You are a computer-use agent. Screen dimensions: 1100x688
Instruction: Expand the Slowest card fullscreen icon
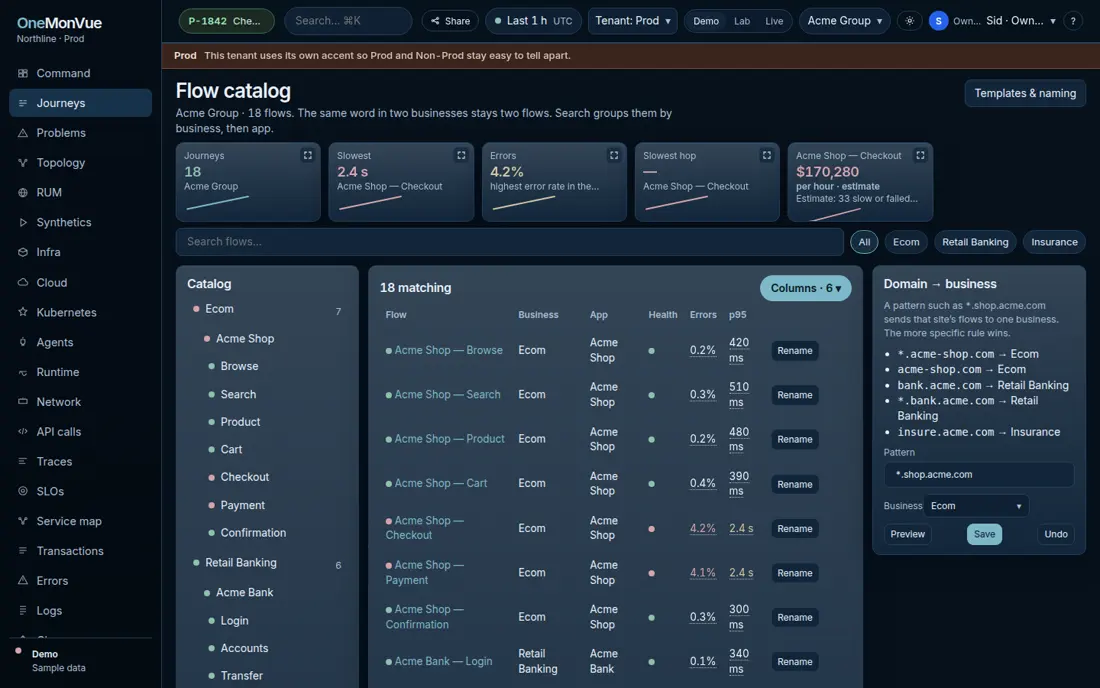coord(461,155)
